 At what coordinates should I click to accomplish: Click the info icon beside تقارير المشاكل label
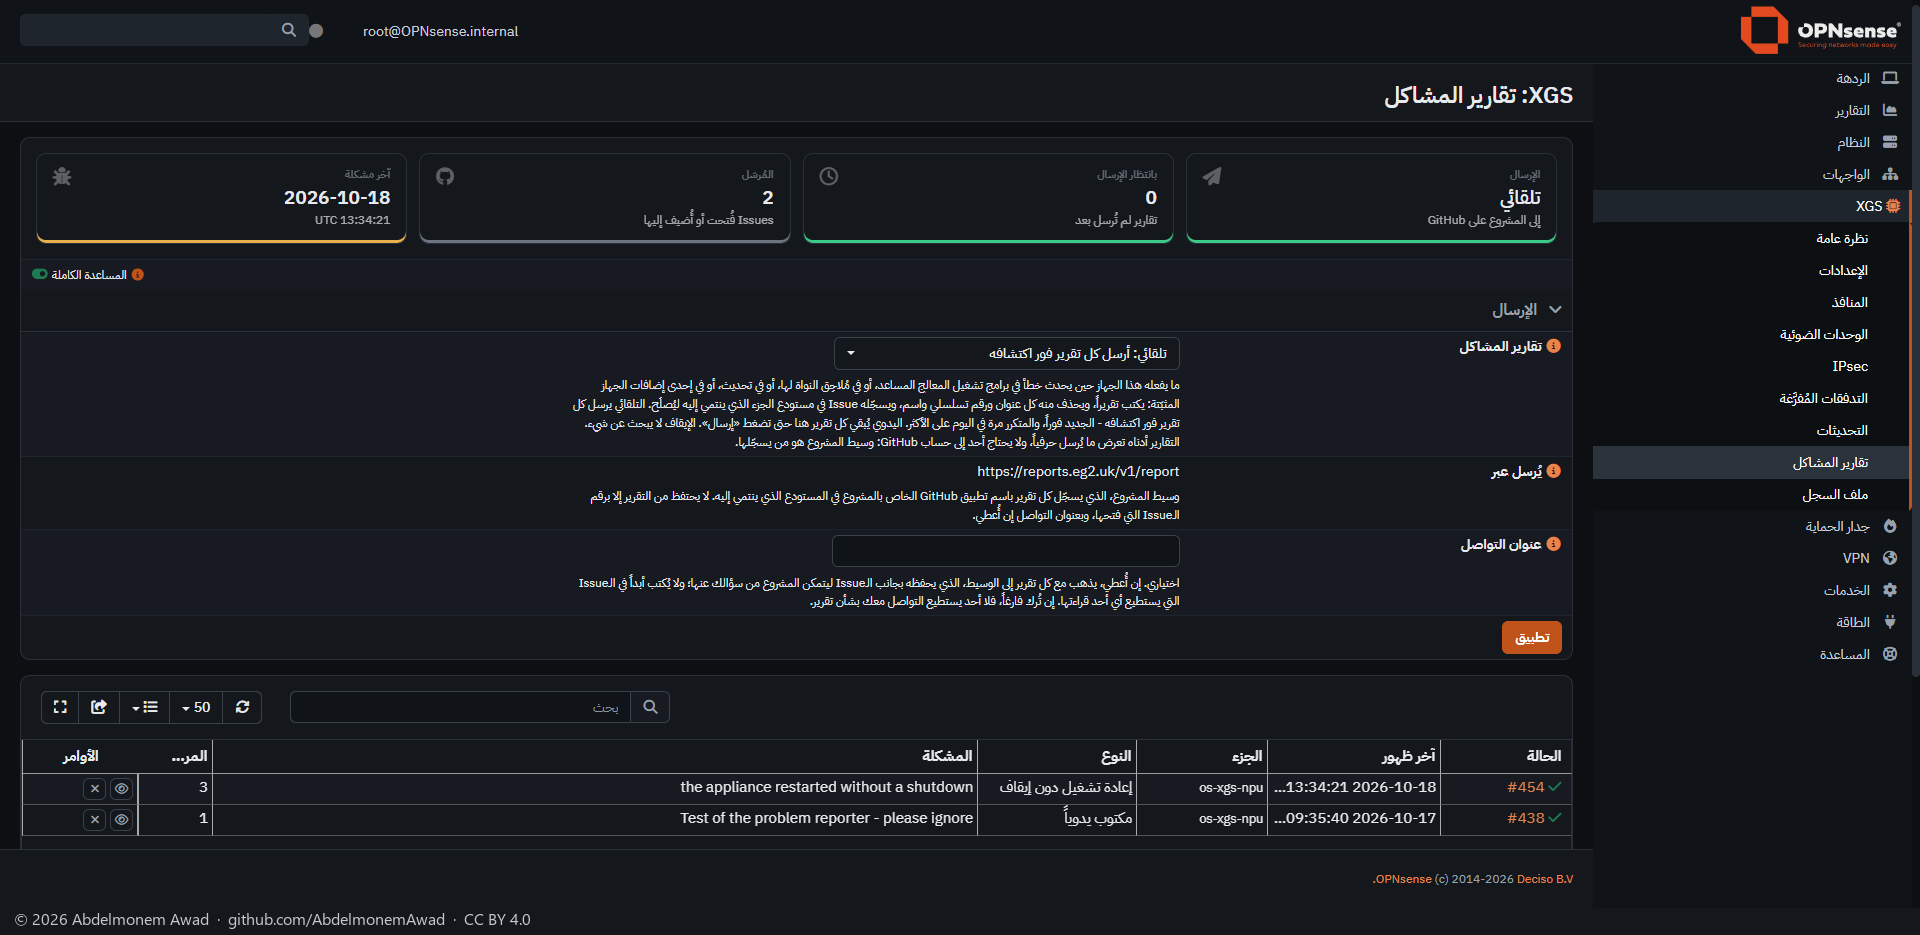point(1553,346)
